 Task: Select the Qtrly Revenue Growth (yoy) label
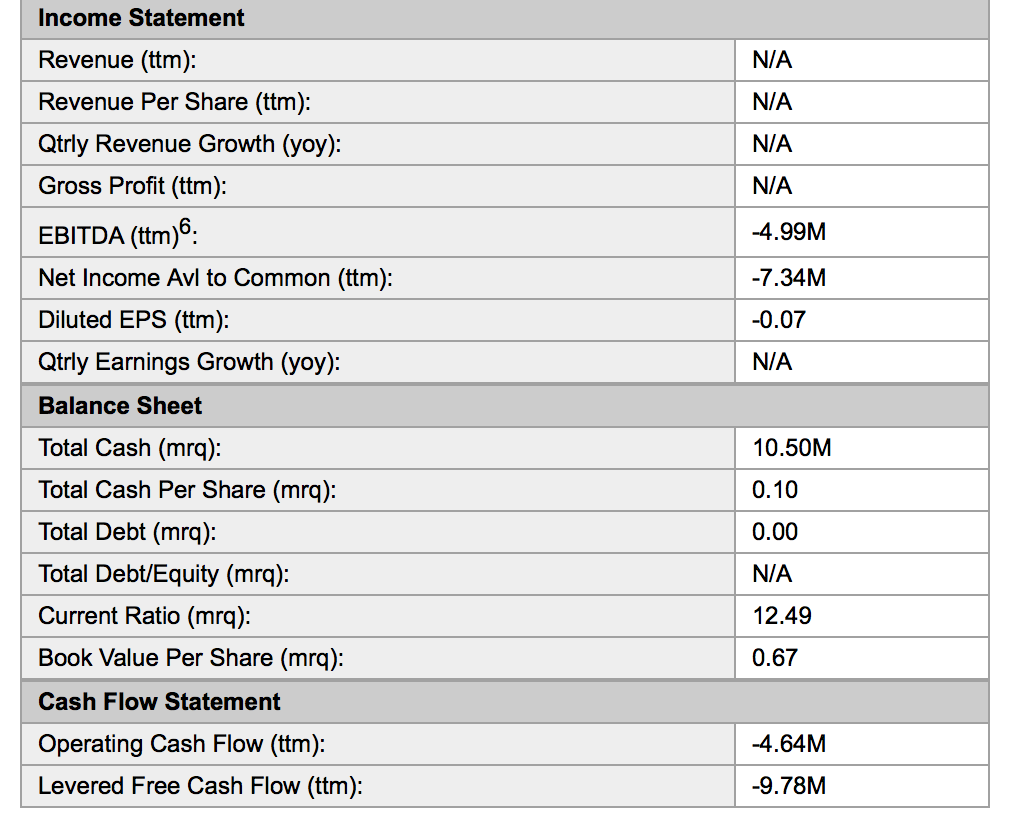coord(190,144)
